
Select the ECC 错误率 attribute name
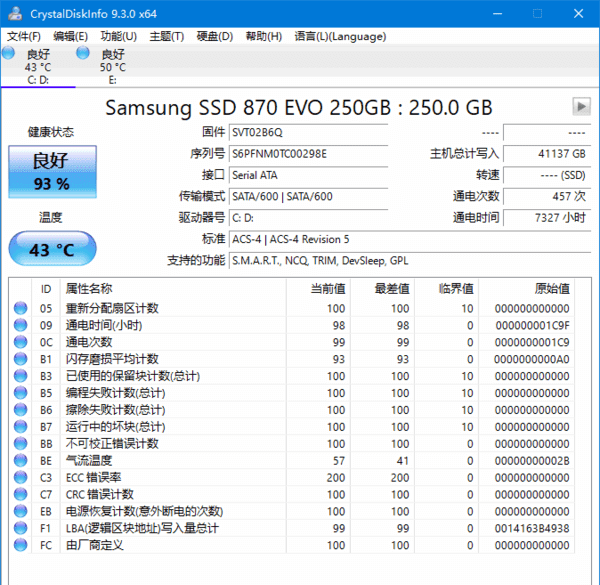pyautogui.click(x=94, y=477)
